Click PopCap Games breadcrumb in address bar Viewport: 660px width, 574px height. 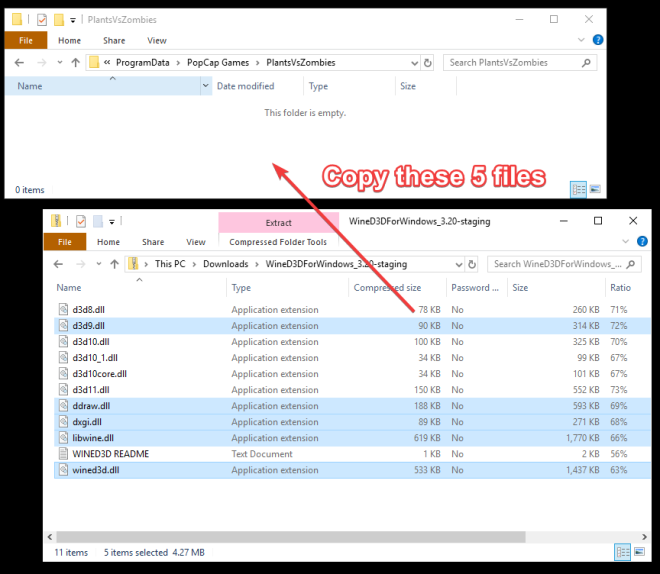pyautogui.click(x=218, y=63)
